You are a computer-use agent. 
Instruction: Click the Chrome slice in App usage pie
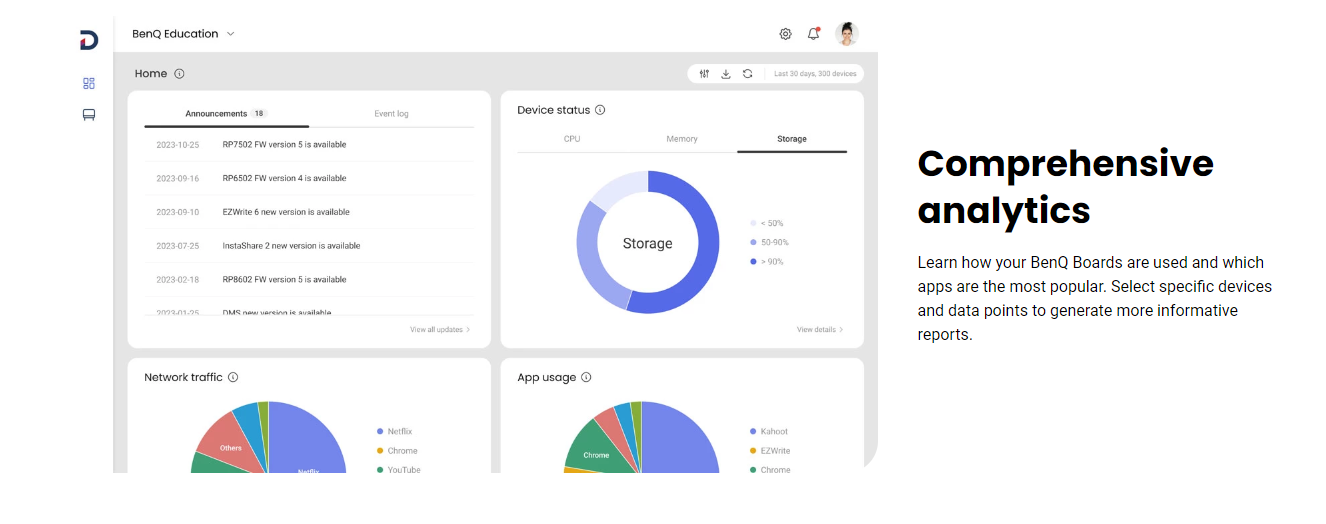(x=596, y=455)
